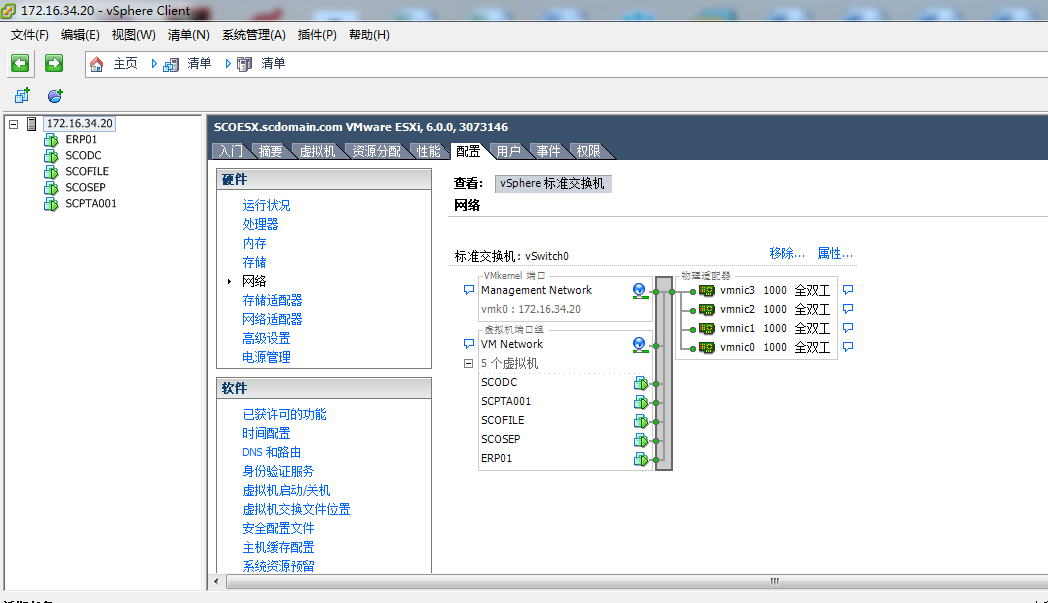Open the inventory breadcrumb arrow after 主页
1048x603 pixels.
[x=154, y=64]
